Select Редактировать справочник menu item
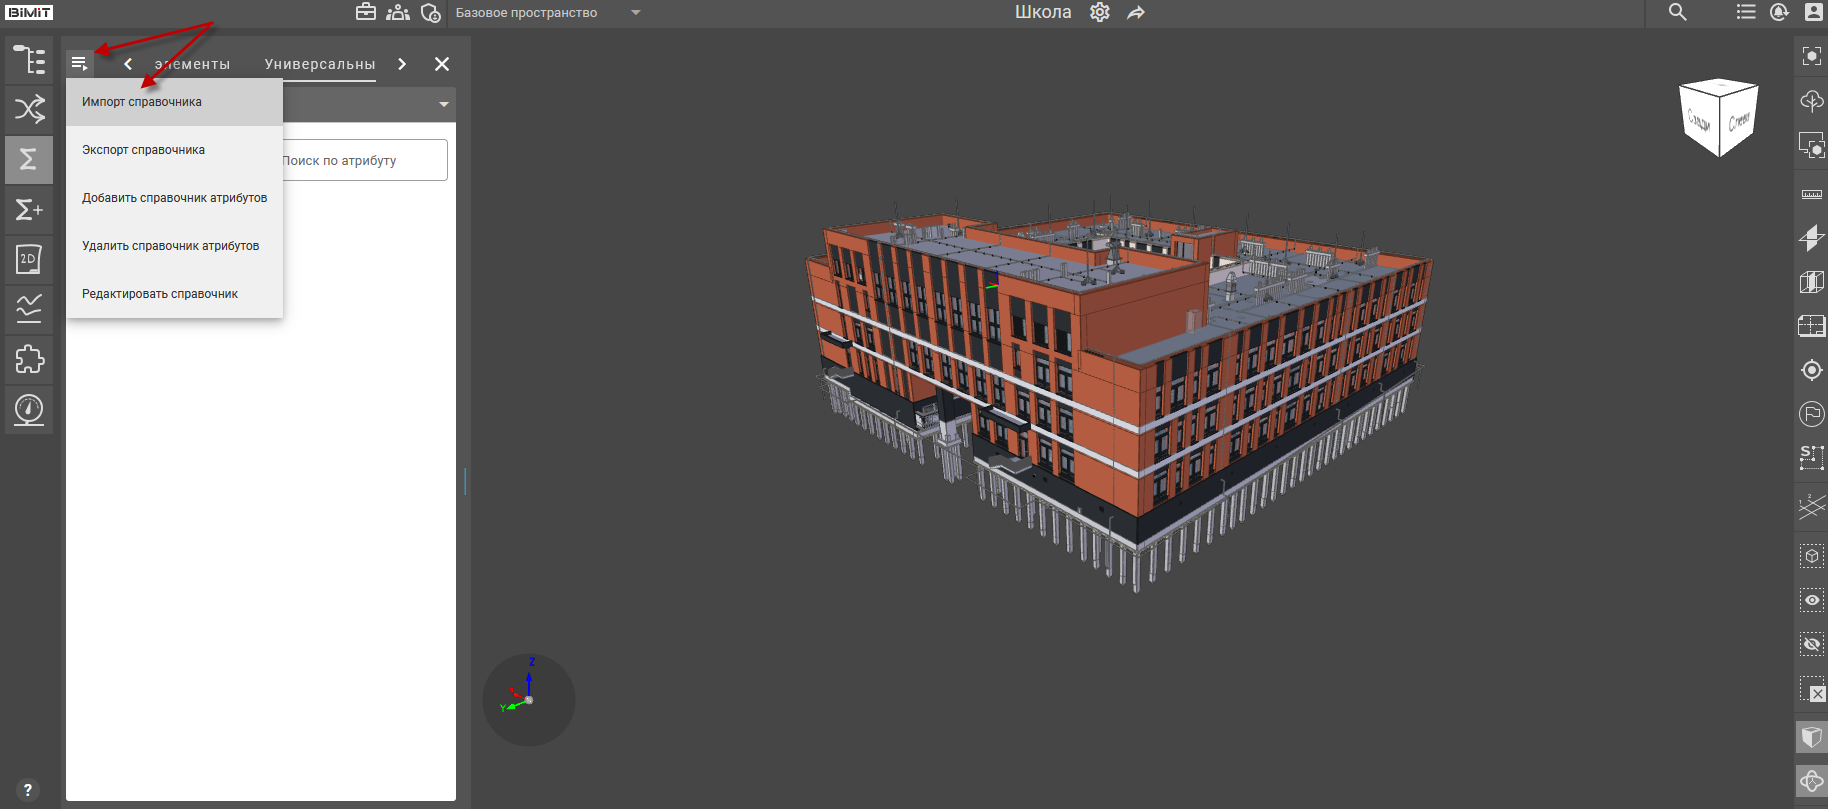This screenshot has height=809, width=1828. pyautogui.click(x=175, y=294)
